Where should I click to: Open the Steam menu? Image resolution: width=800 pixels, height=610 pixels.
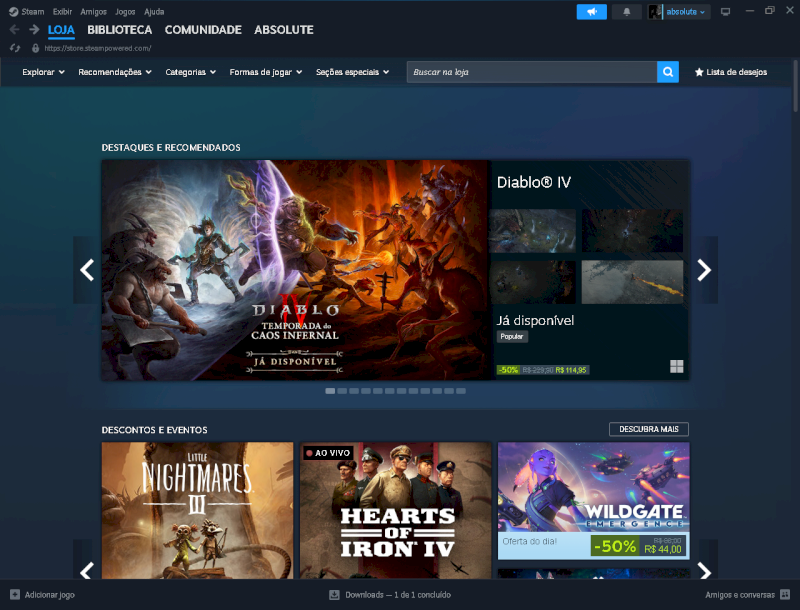33,12
